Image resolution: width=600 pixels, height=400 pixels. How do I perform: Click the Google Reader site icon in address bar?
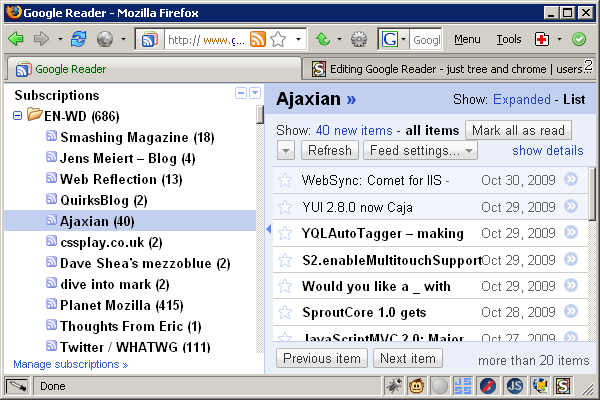pos(149,39)
